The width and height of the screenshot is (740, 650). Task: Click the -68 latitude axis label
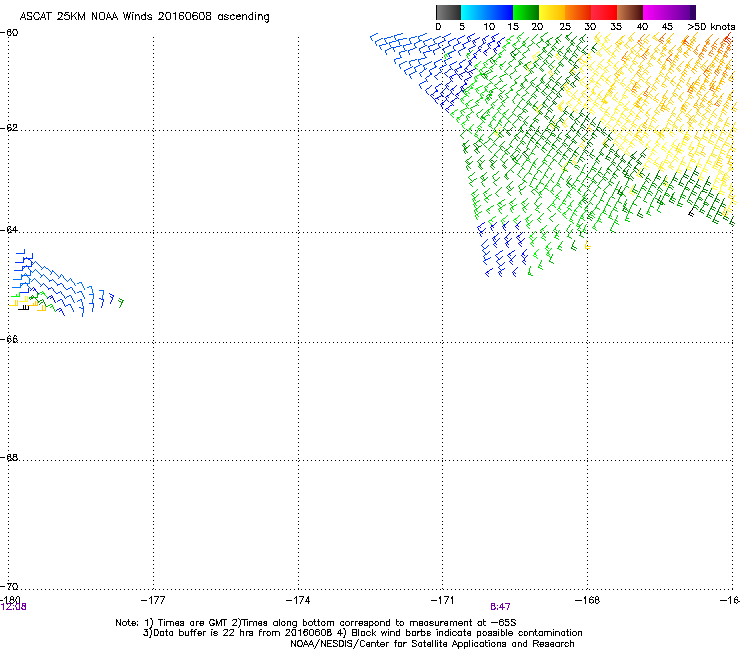coord(9,457)
